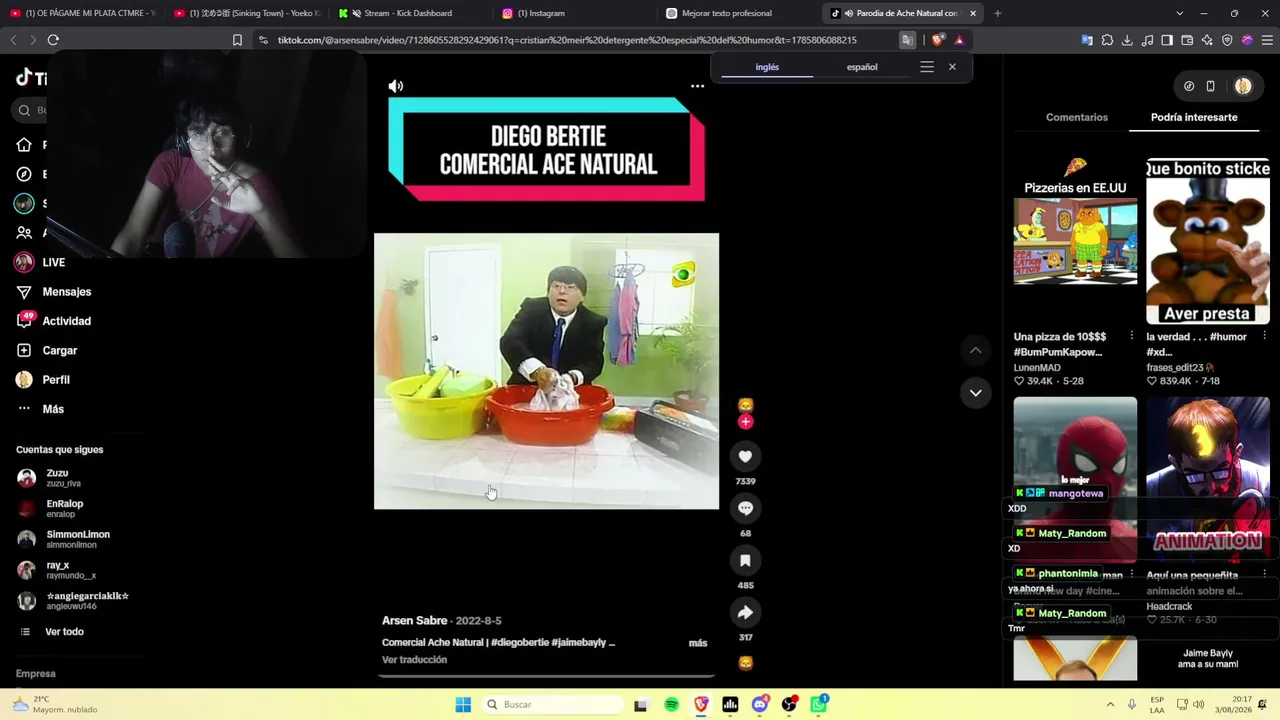Open followed account angiegarciaklk

73,601
